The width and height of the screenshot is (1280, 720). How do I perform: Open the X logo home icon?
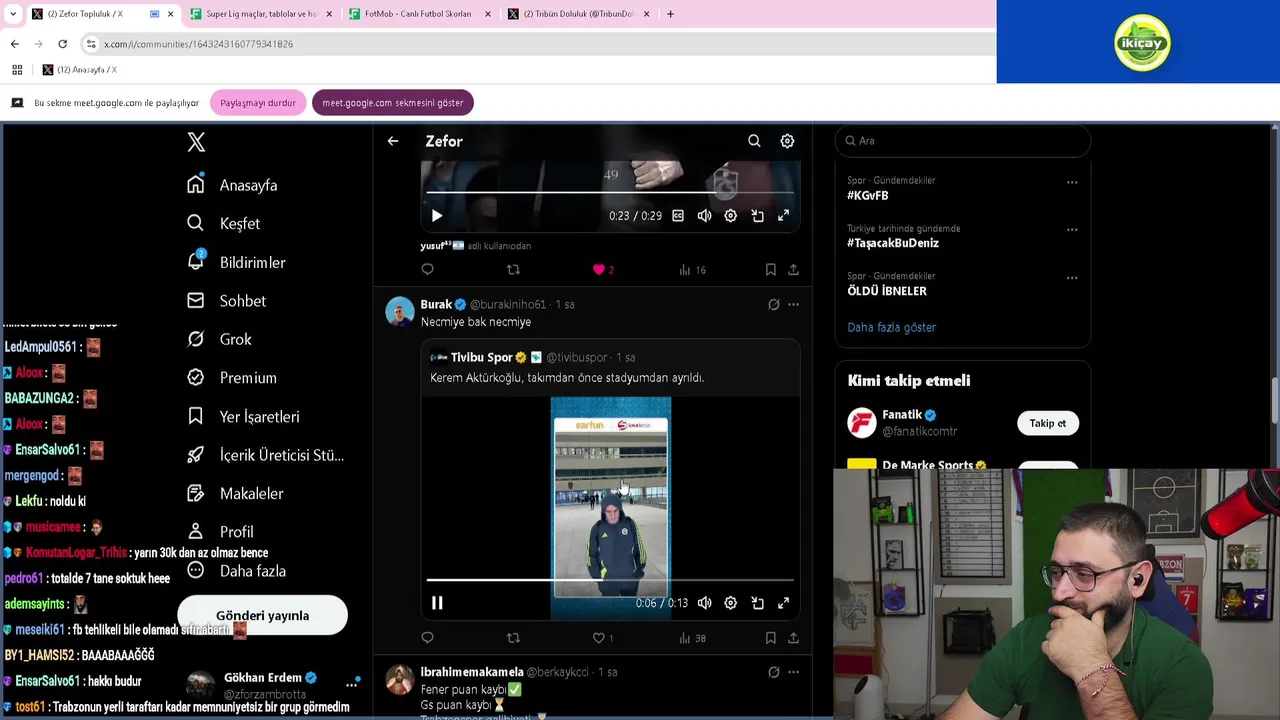(x=196, y=142)
